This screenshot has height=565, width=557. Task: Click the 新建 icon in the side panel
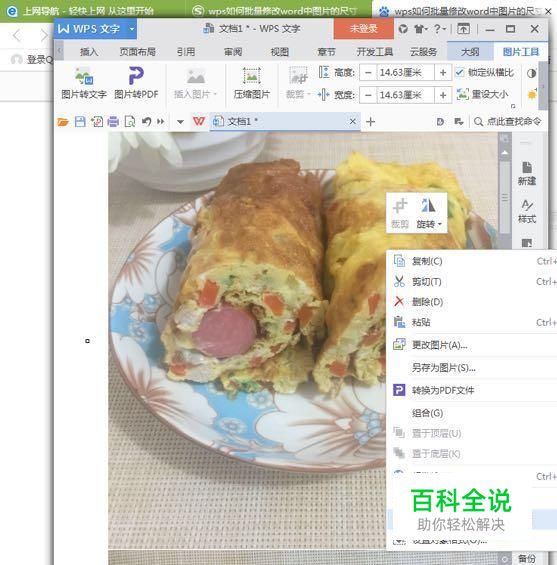527,173
